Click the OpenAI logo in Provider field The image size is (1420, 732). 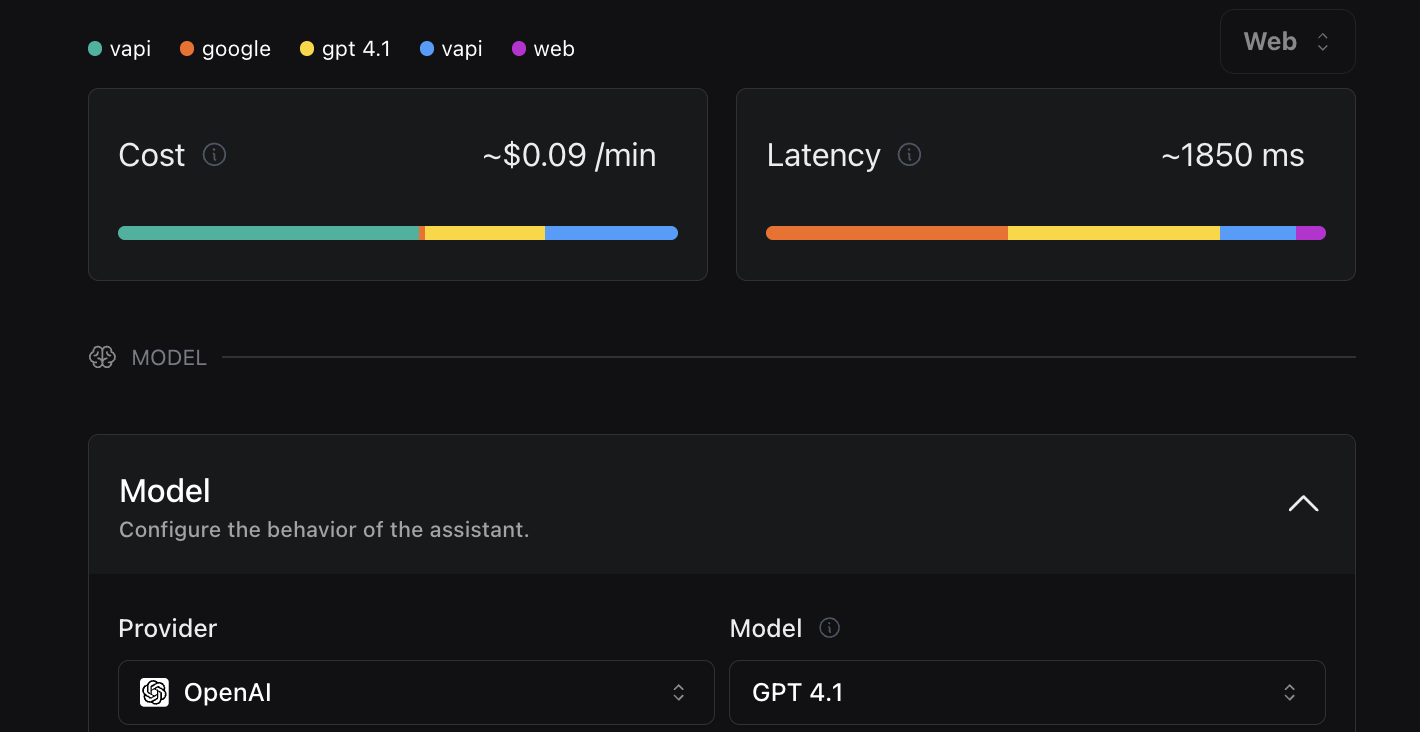coord(155,692)
